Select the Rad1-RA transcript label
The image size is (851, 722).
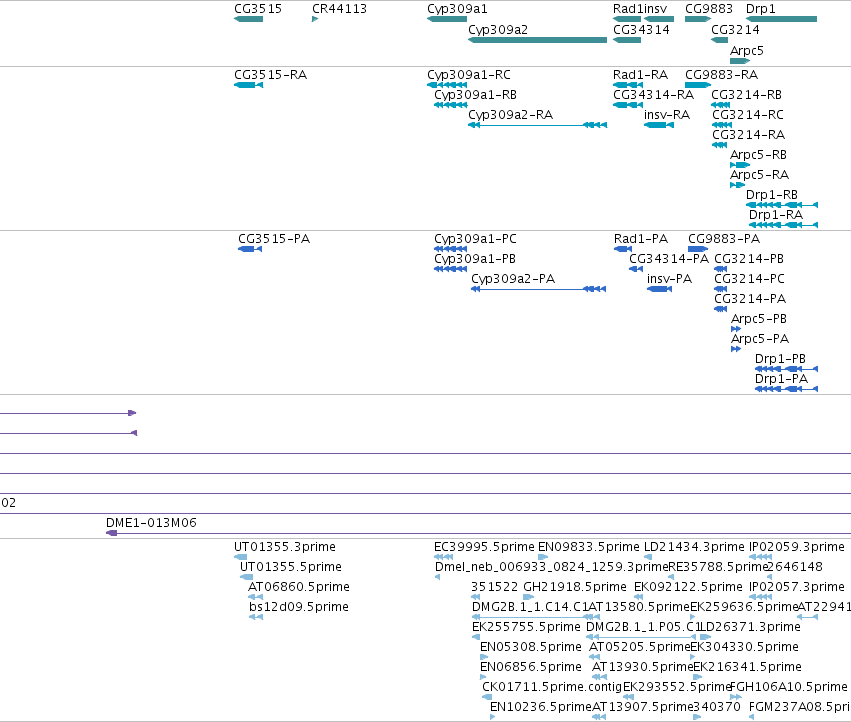(640, 74)
